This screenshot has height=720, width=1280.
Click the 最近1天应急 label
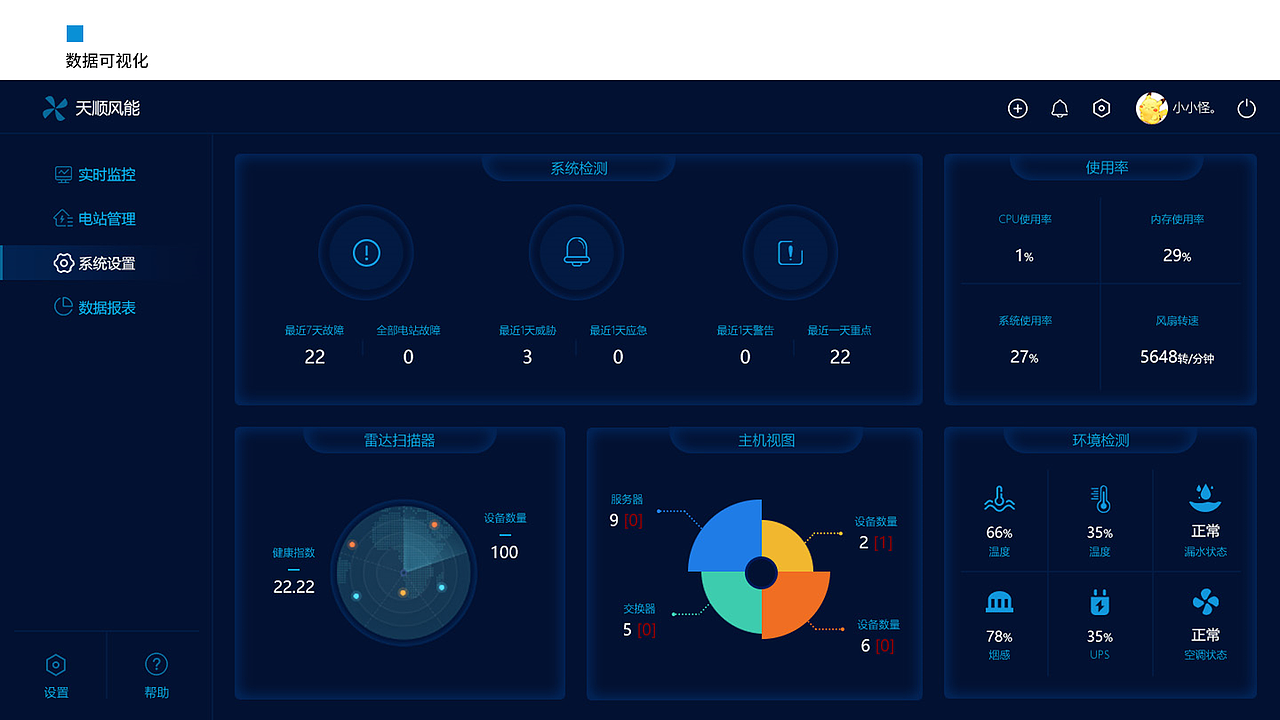click(x=618, y=330)
